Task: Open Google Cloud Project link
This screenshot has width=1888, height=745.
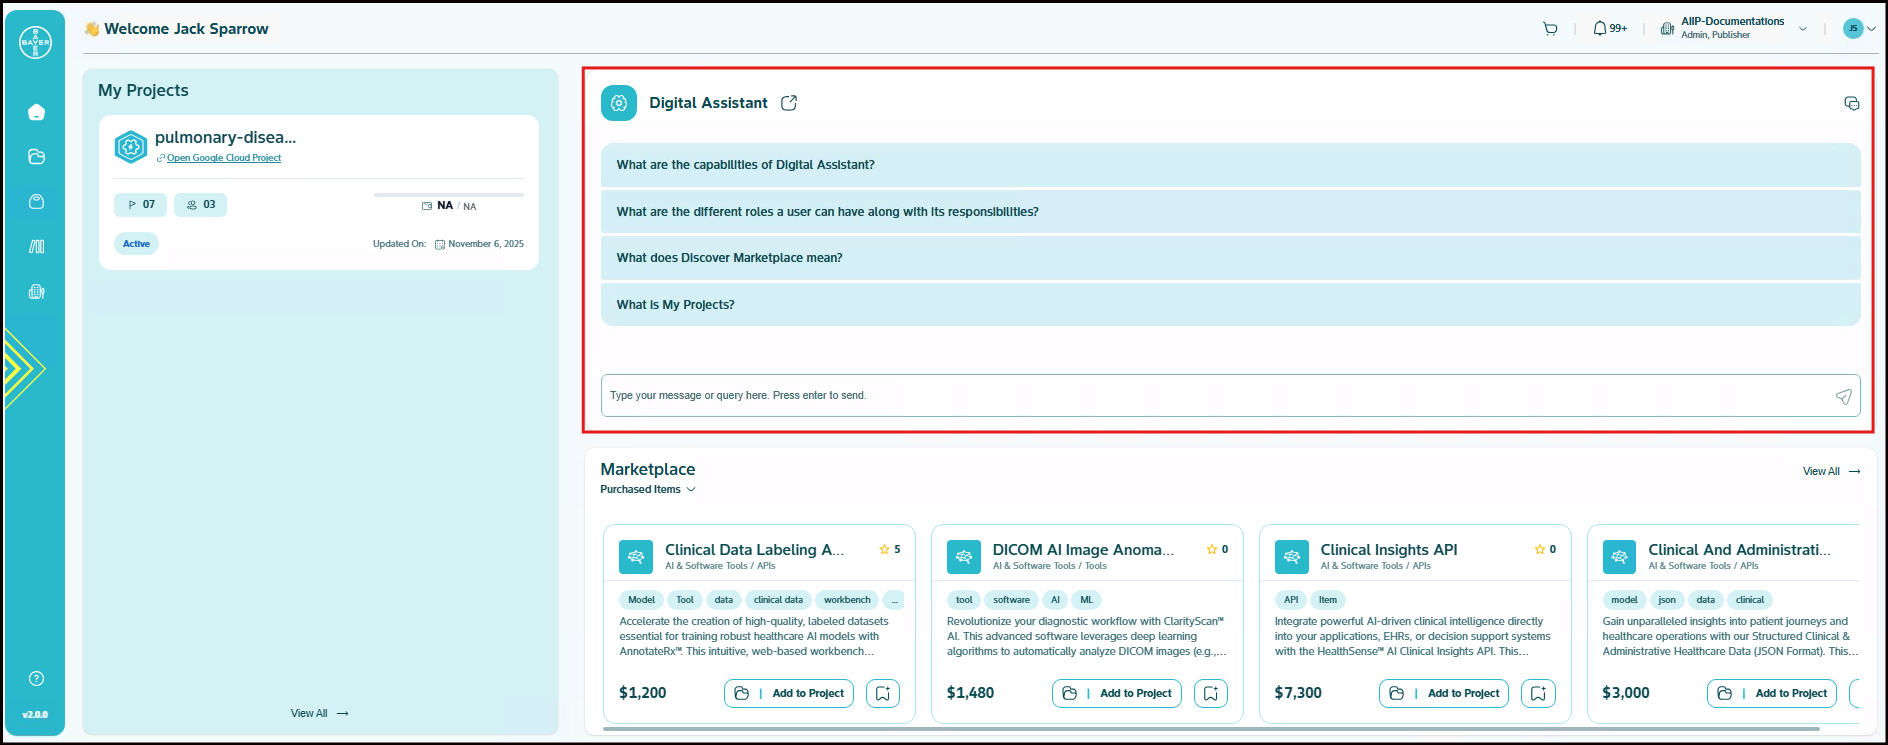Action: point(223,158)
